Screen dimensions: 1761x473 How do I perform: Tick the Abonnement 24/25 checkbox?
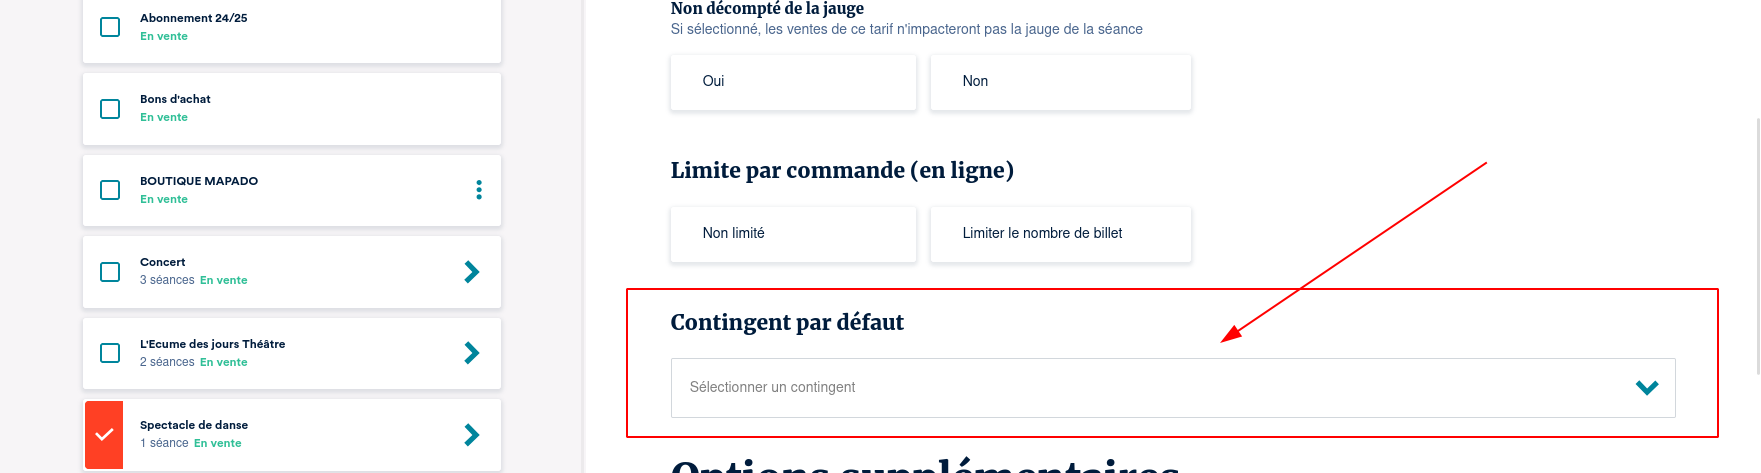click(x=110, y=27)
